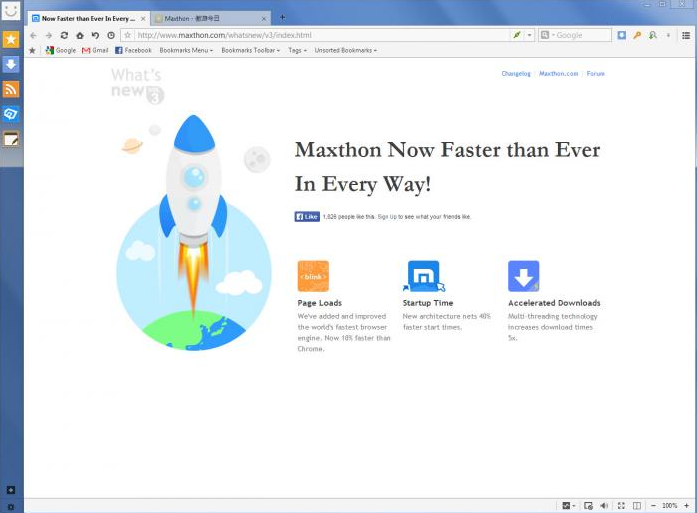697x513 pixels.
Task: Click the Accelerated Downloads arrow icon
Action: coord(524,276)
